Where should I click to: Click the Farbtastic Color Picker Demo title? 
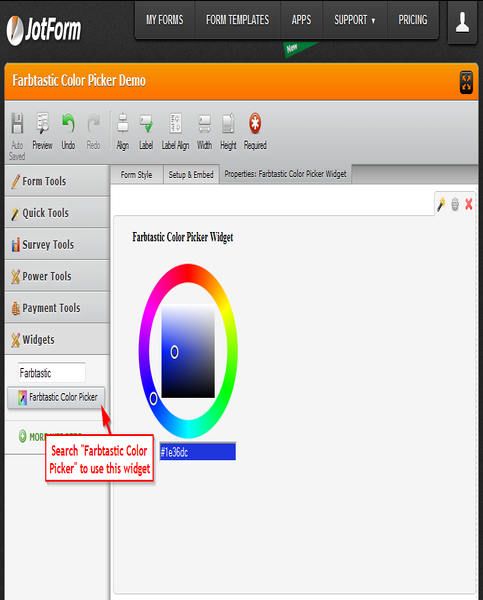tap(79, 81)
